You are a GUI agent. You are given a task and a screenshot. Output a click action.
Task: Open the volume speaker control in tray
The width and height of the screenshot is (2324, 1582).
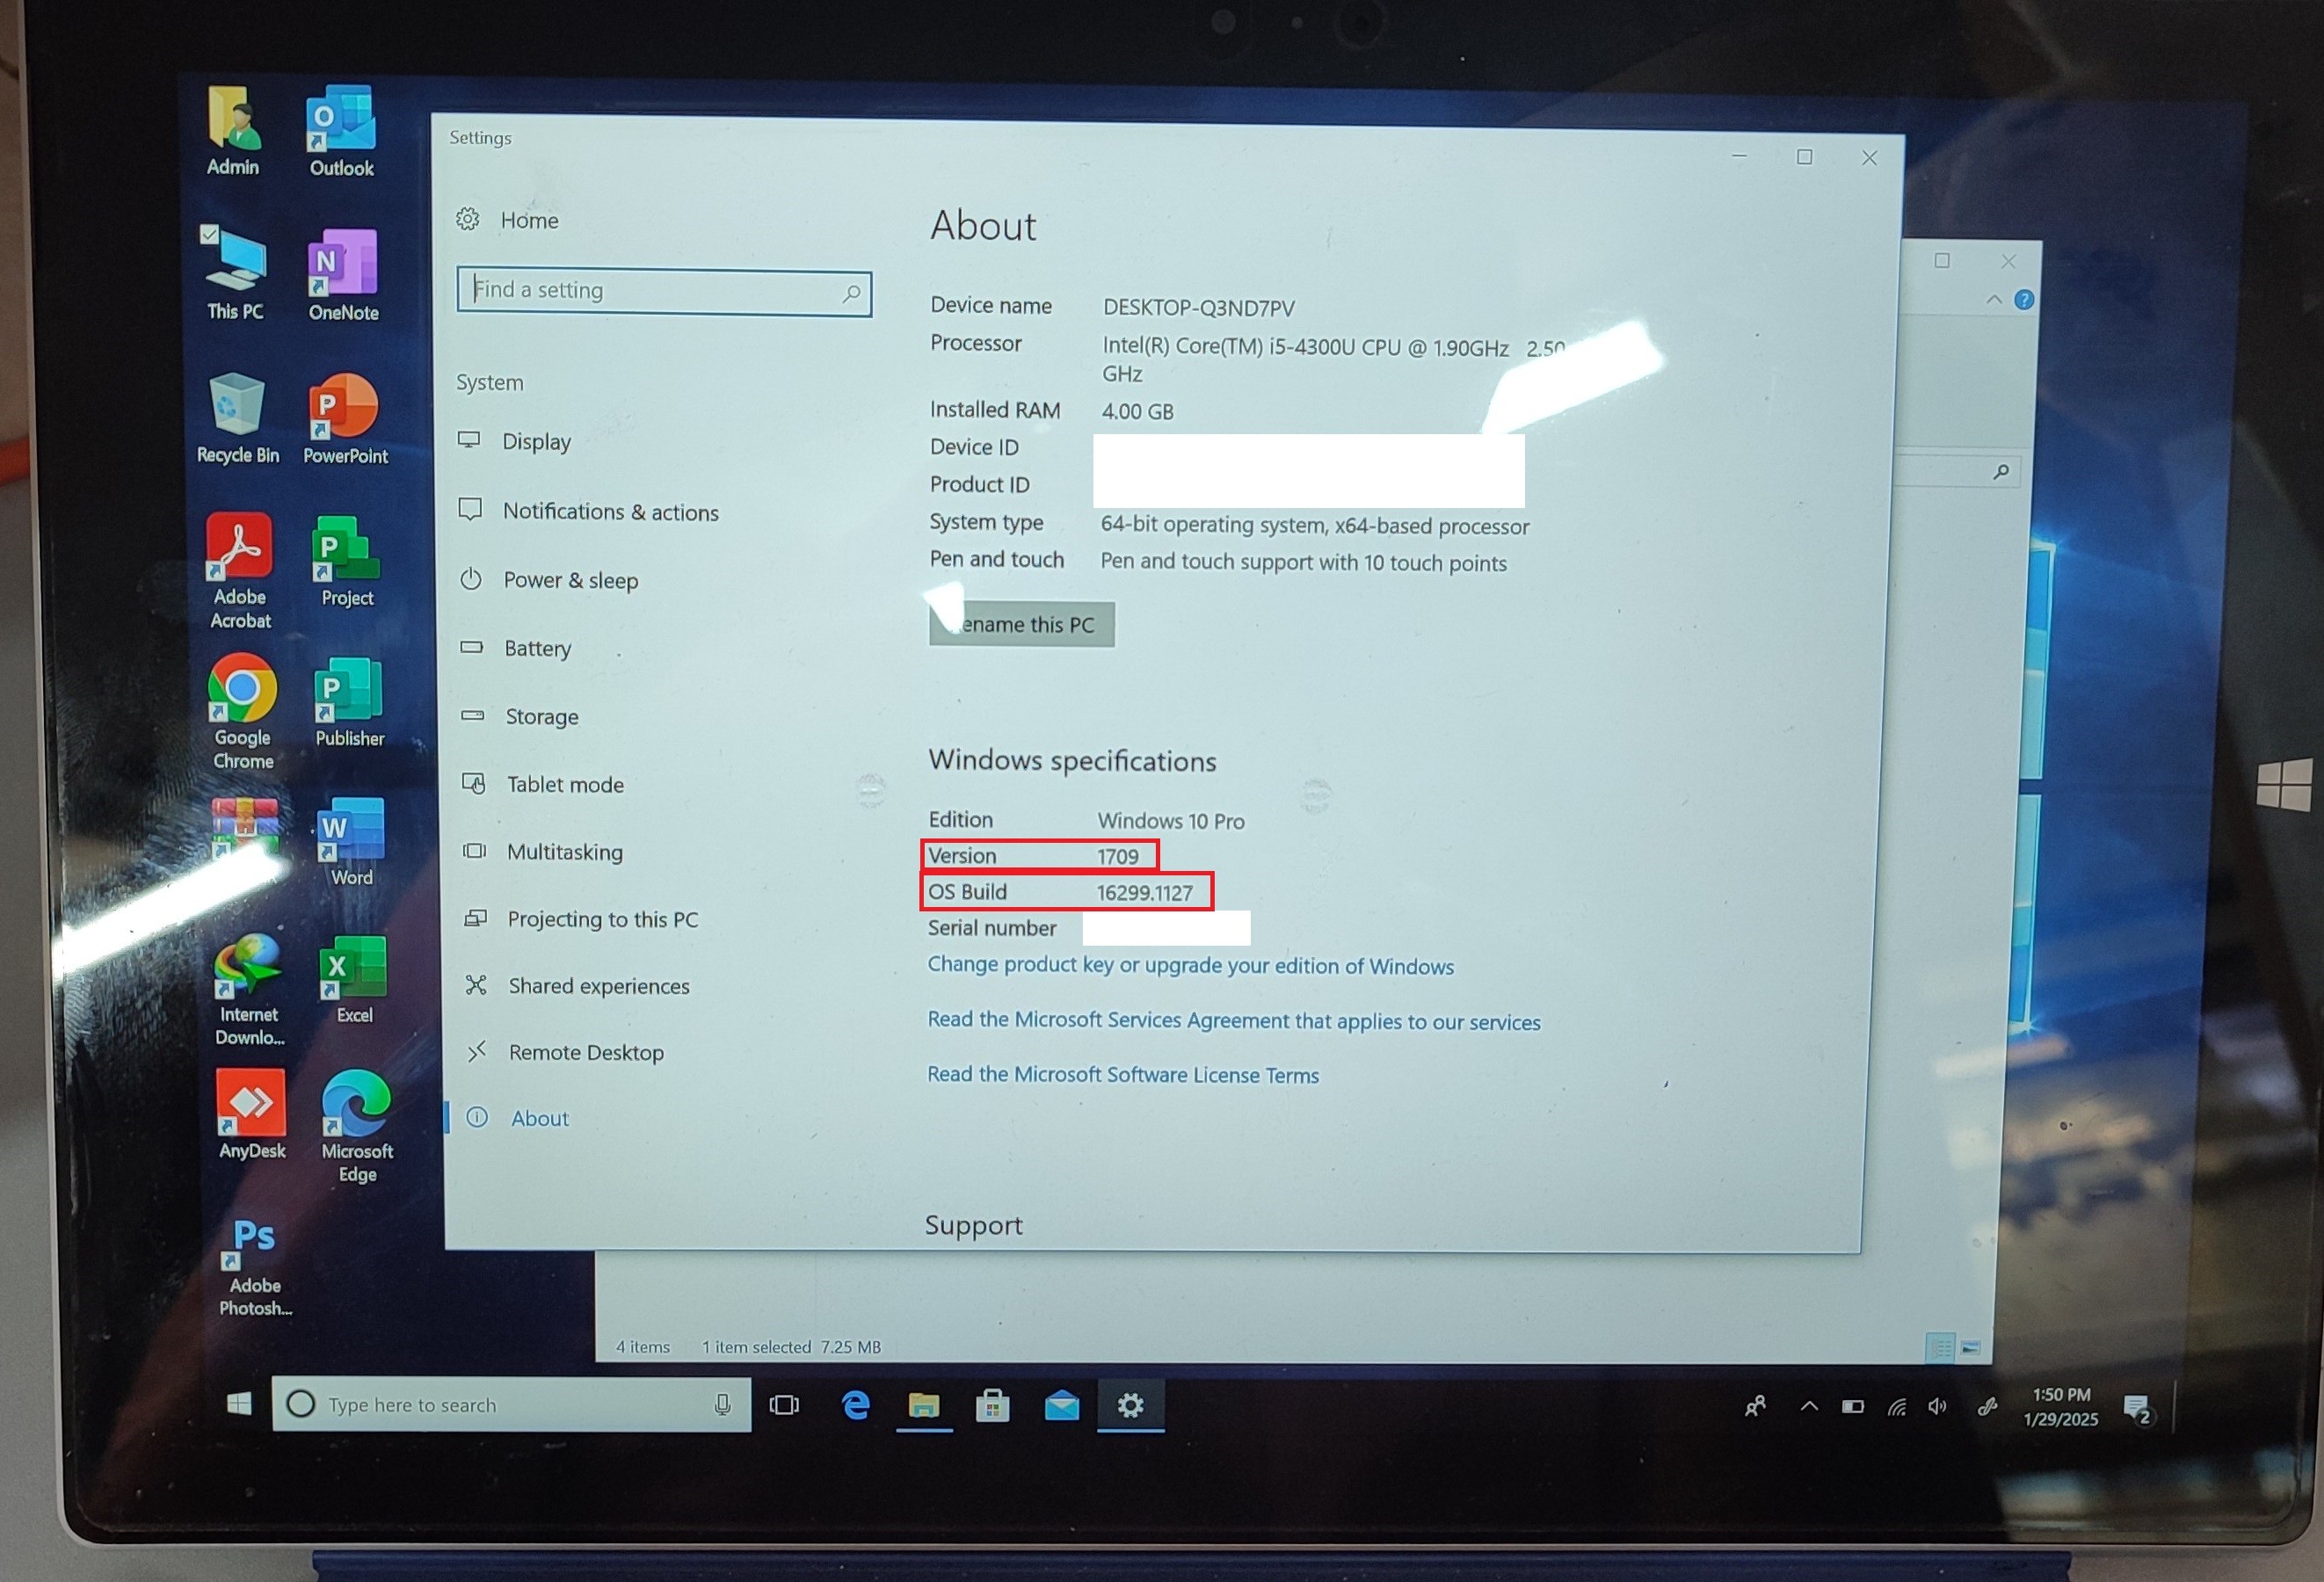1938,1407
